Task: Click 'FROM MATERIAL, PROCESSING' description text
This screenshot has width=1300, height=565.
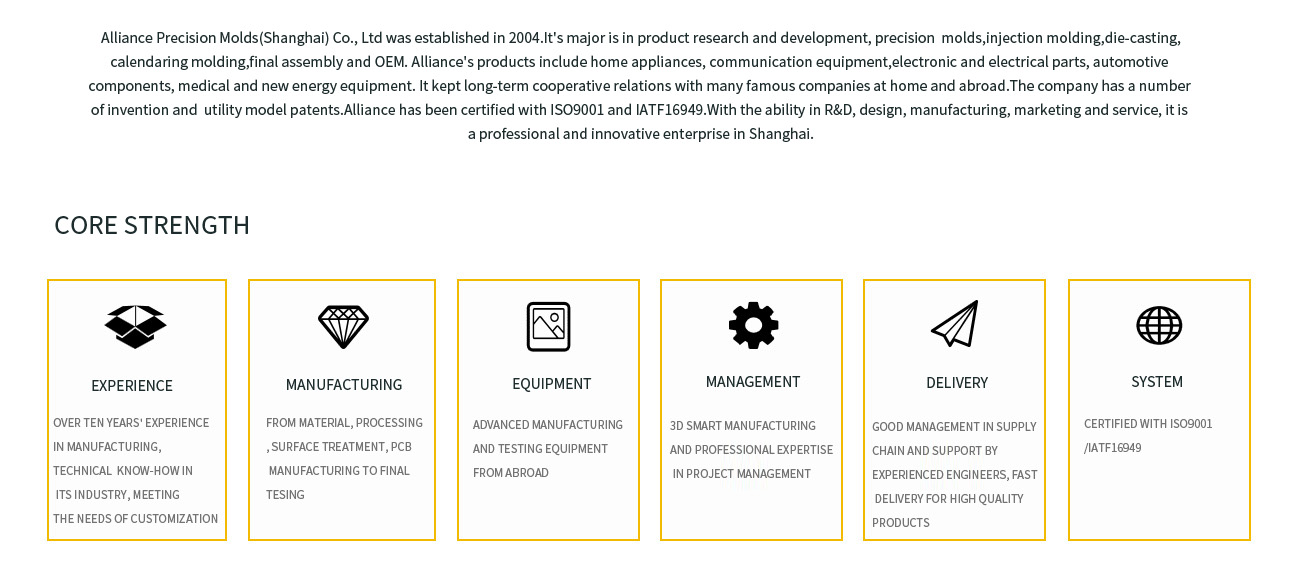Action: point(344,423)
